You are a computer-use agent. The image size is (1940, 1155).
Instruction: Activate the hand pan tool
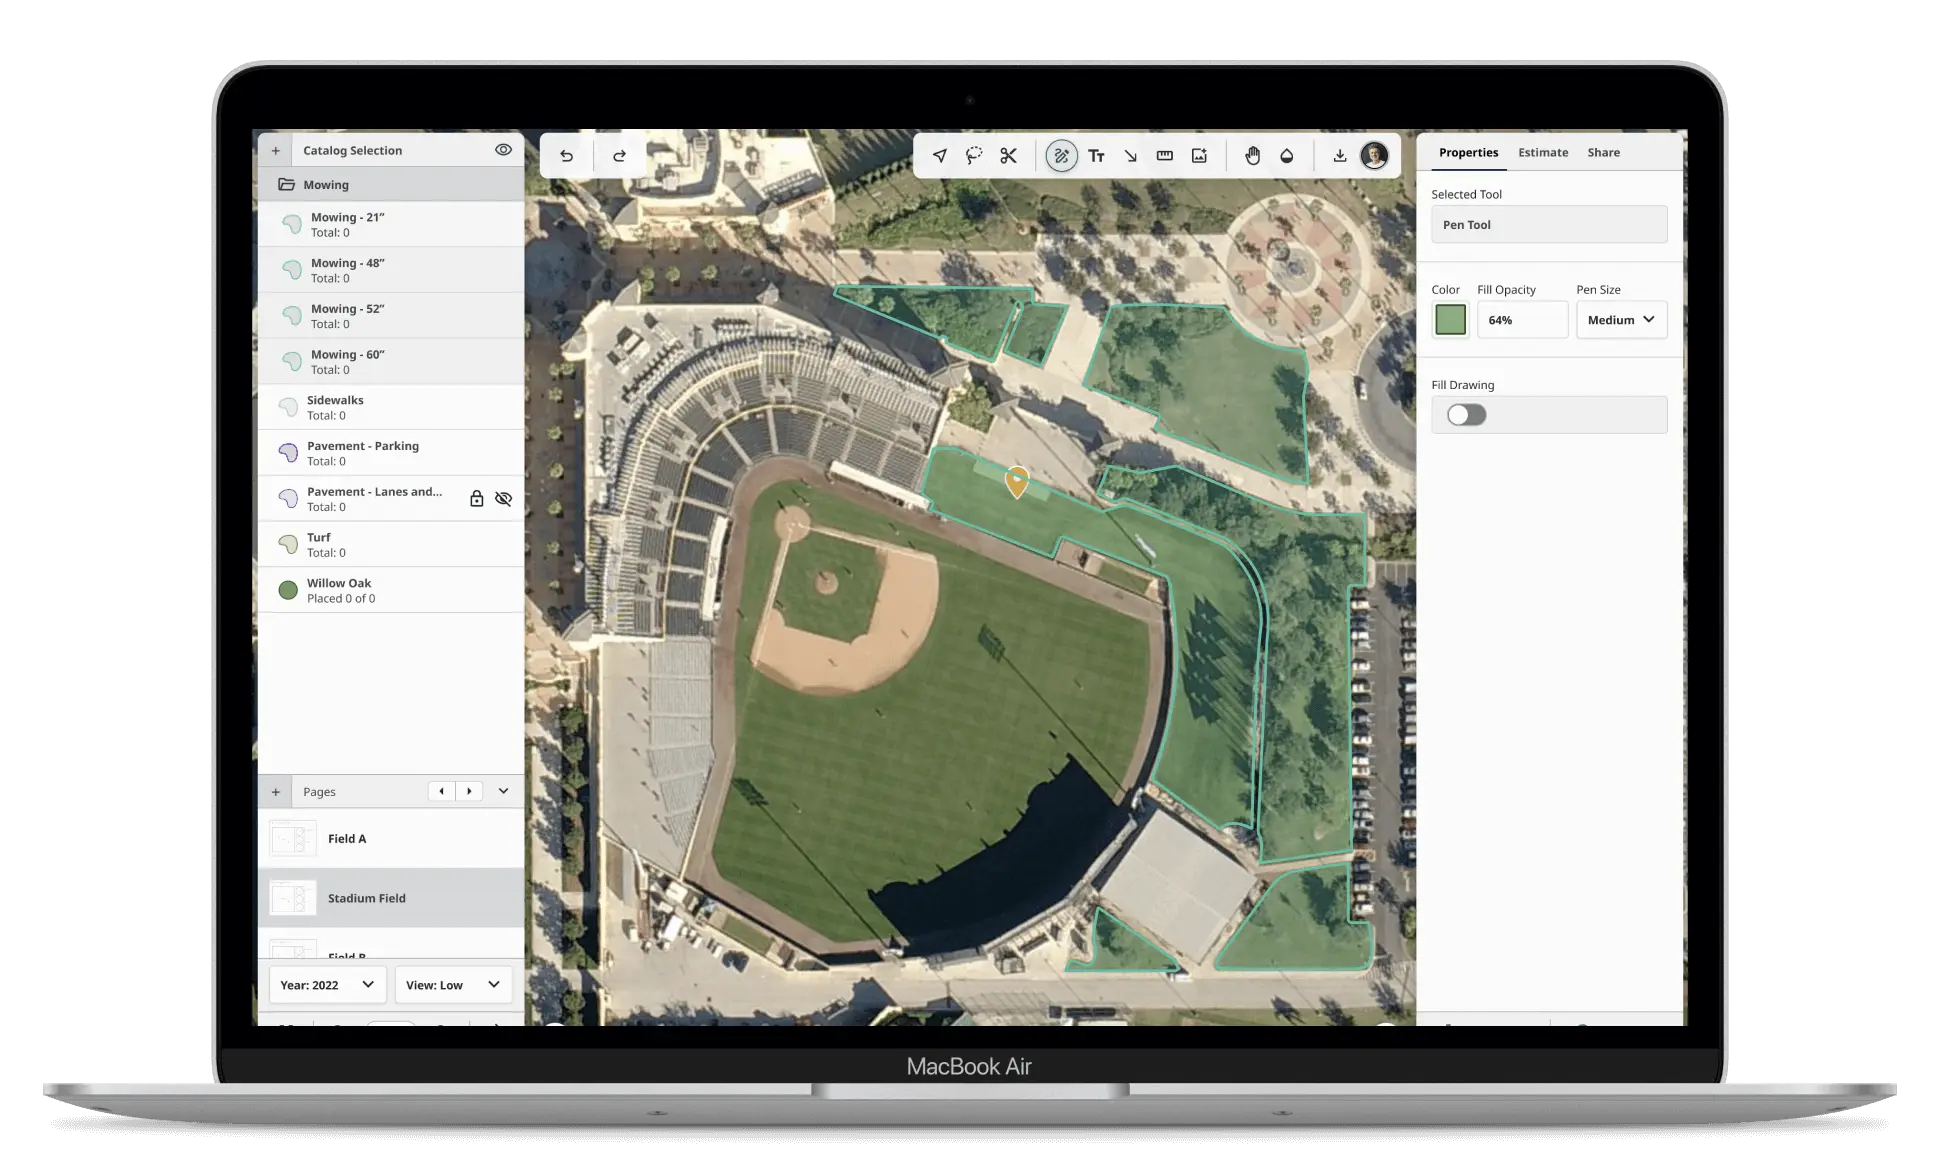coord(1252,155)
